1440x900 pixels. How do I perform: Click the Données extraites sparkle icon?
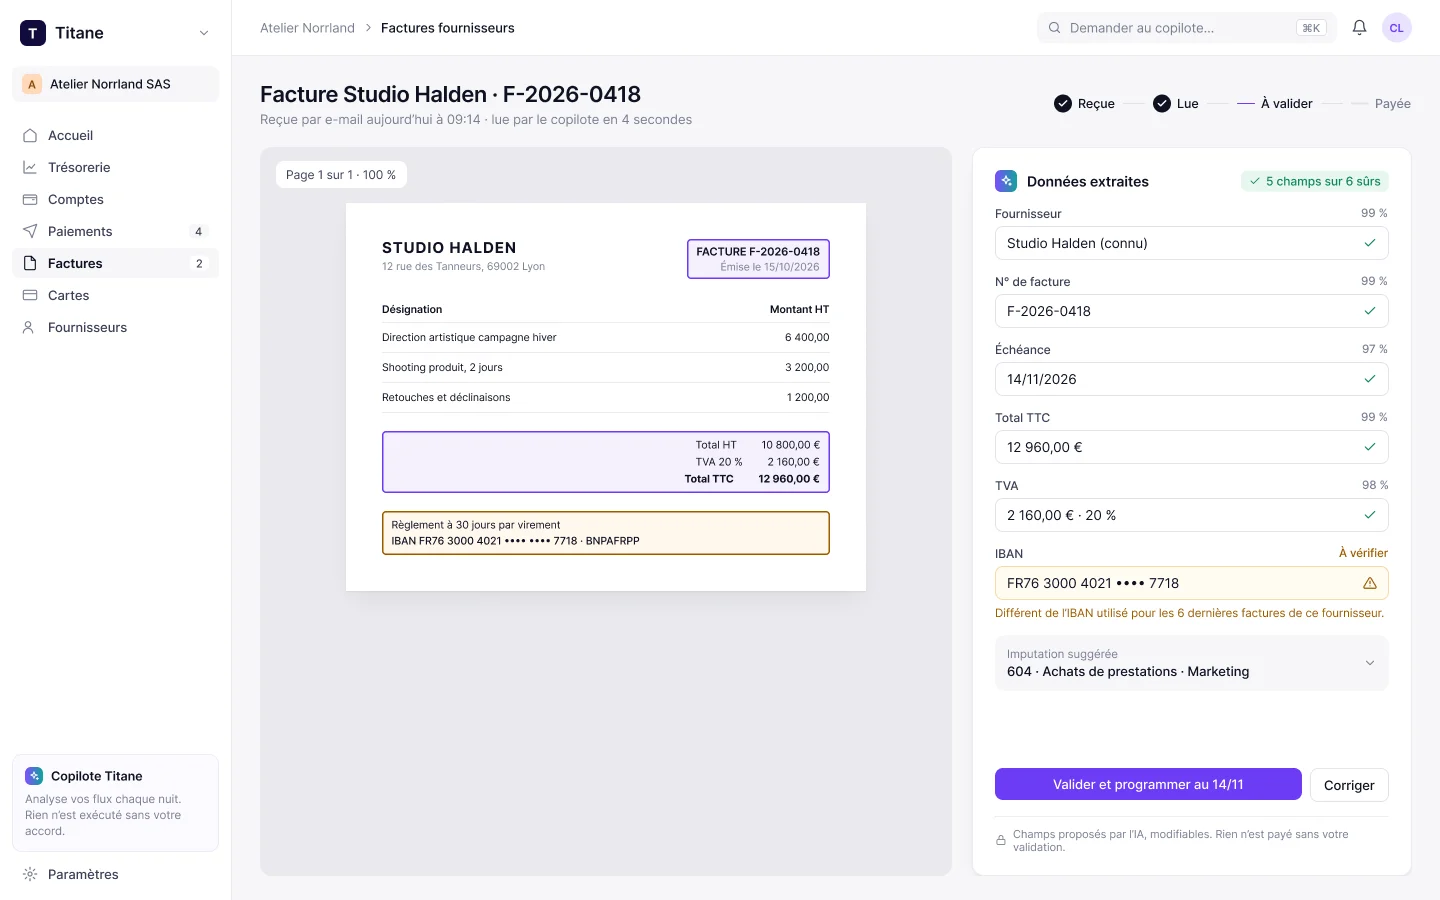click(1006, 181)
